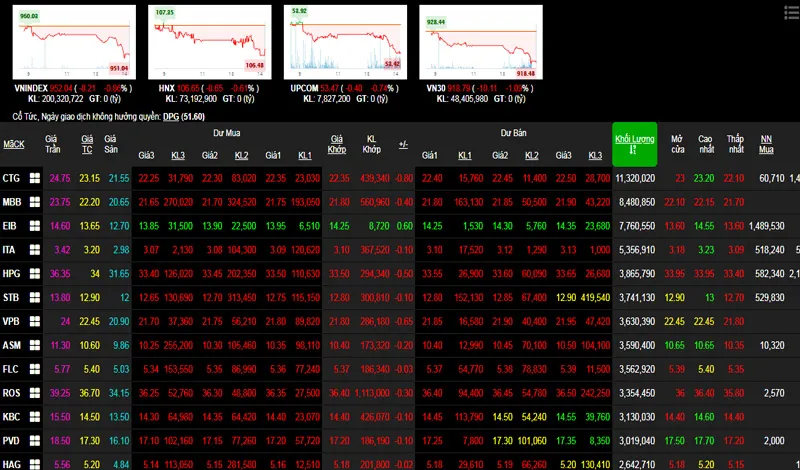Viewport: 800px width, 470px height.
Task: Click the KL3 header under Dư Bán
Action: click(x=595, y=155)
